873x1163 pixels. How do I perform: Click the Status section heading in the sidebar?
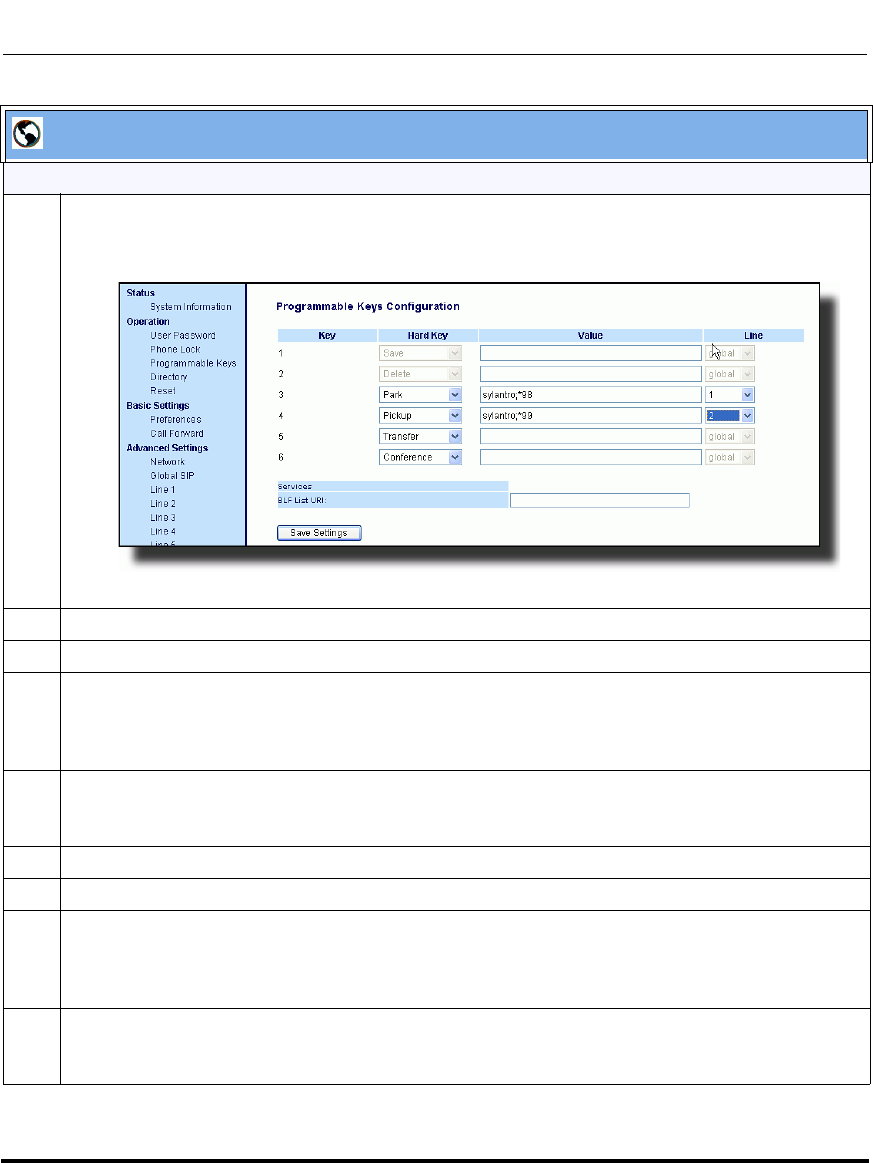point(140,293)
